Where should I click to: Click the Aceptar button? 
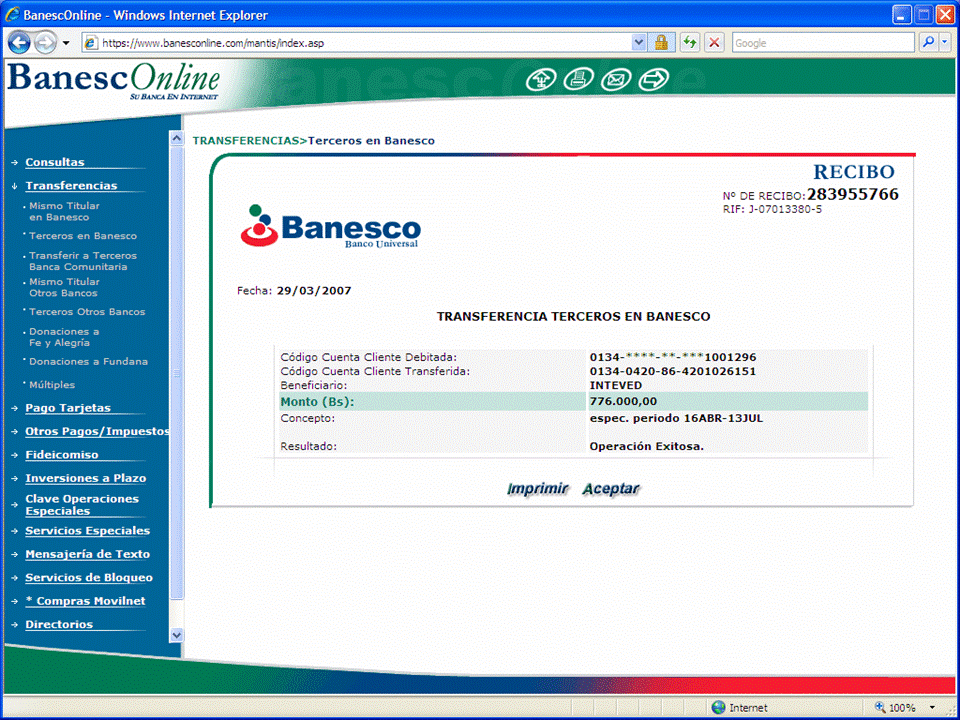click(x=610, y=489)
